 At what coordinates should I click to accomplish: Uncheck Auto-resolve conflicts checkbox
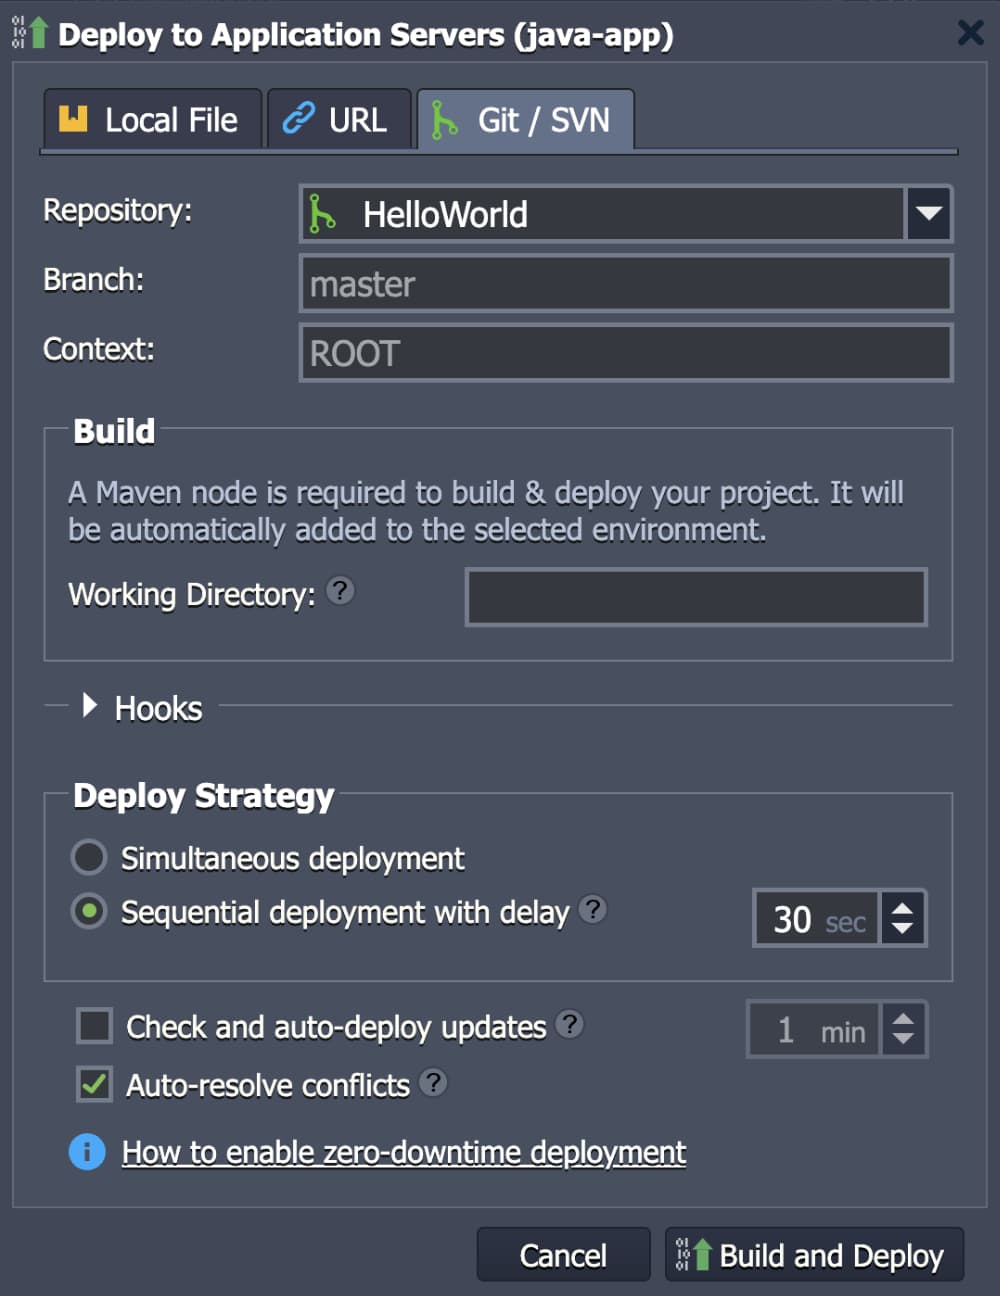click(x=95, y=1084)
